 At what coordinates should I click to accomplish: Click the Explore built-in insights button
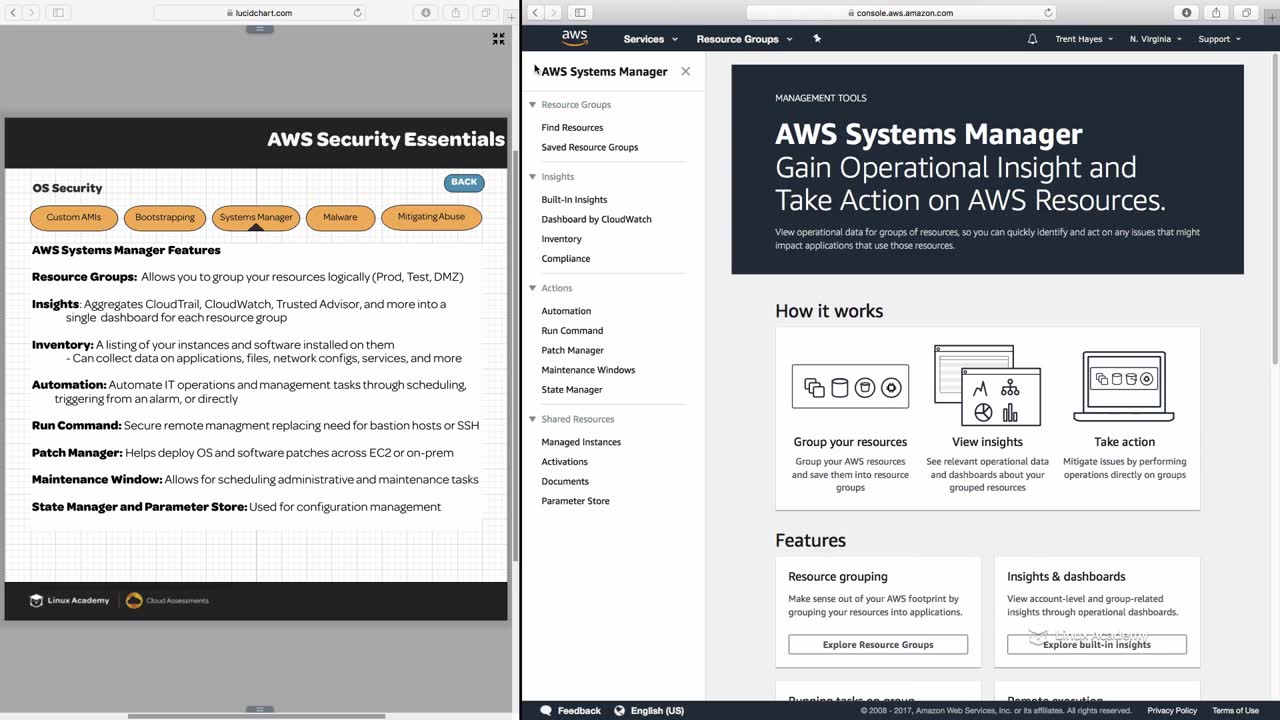(x=1097, y=645)
